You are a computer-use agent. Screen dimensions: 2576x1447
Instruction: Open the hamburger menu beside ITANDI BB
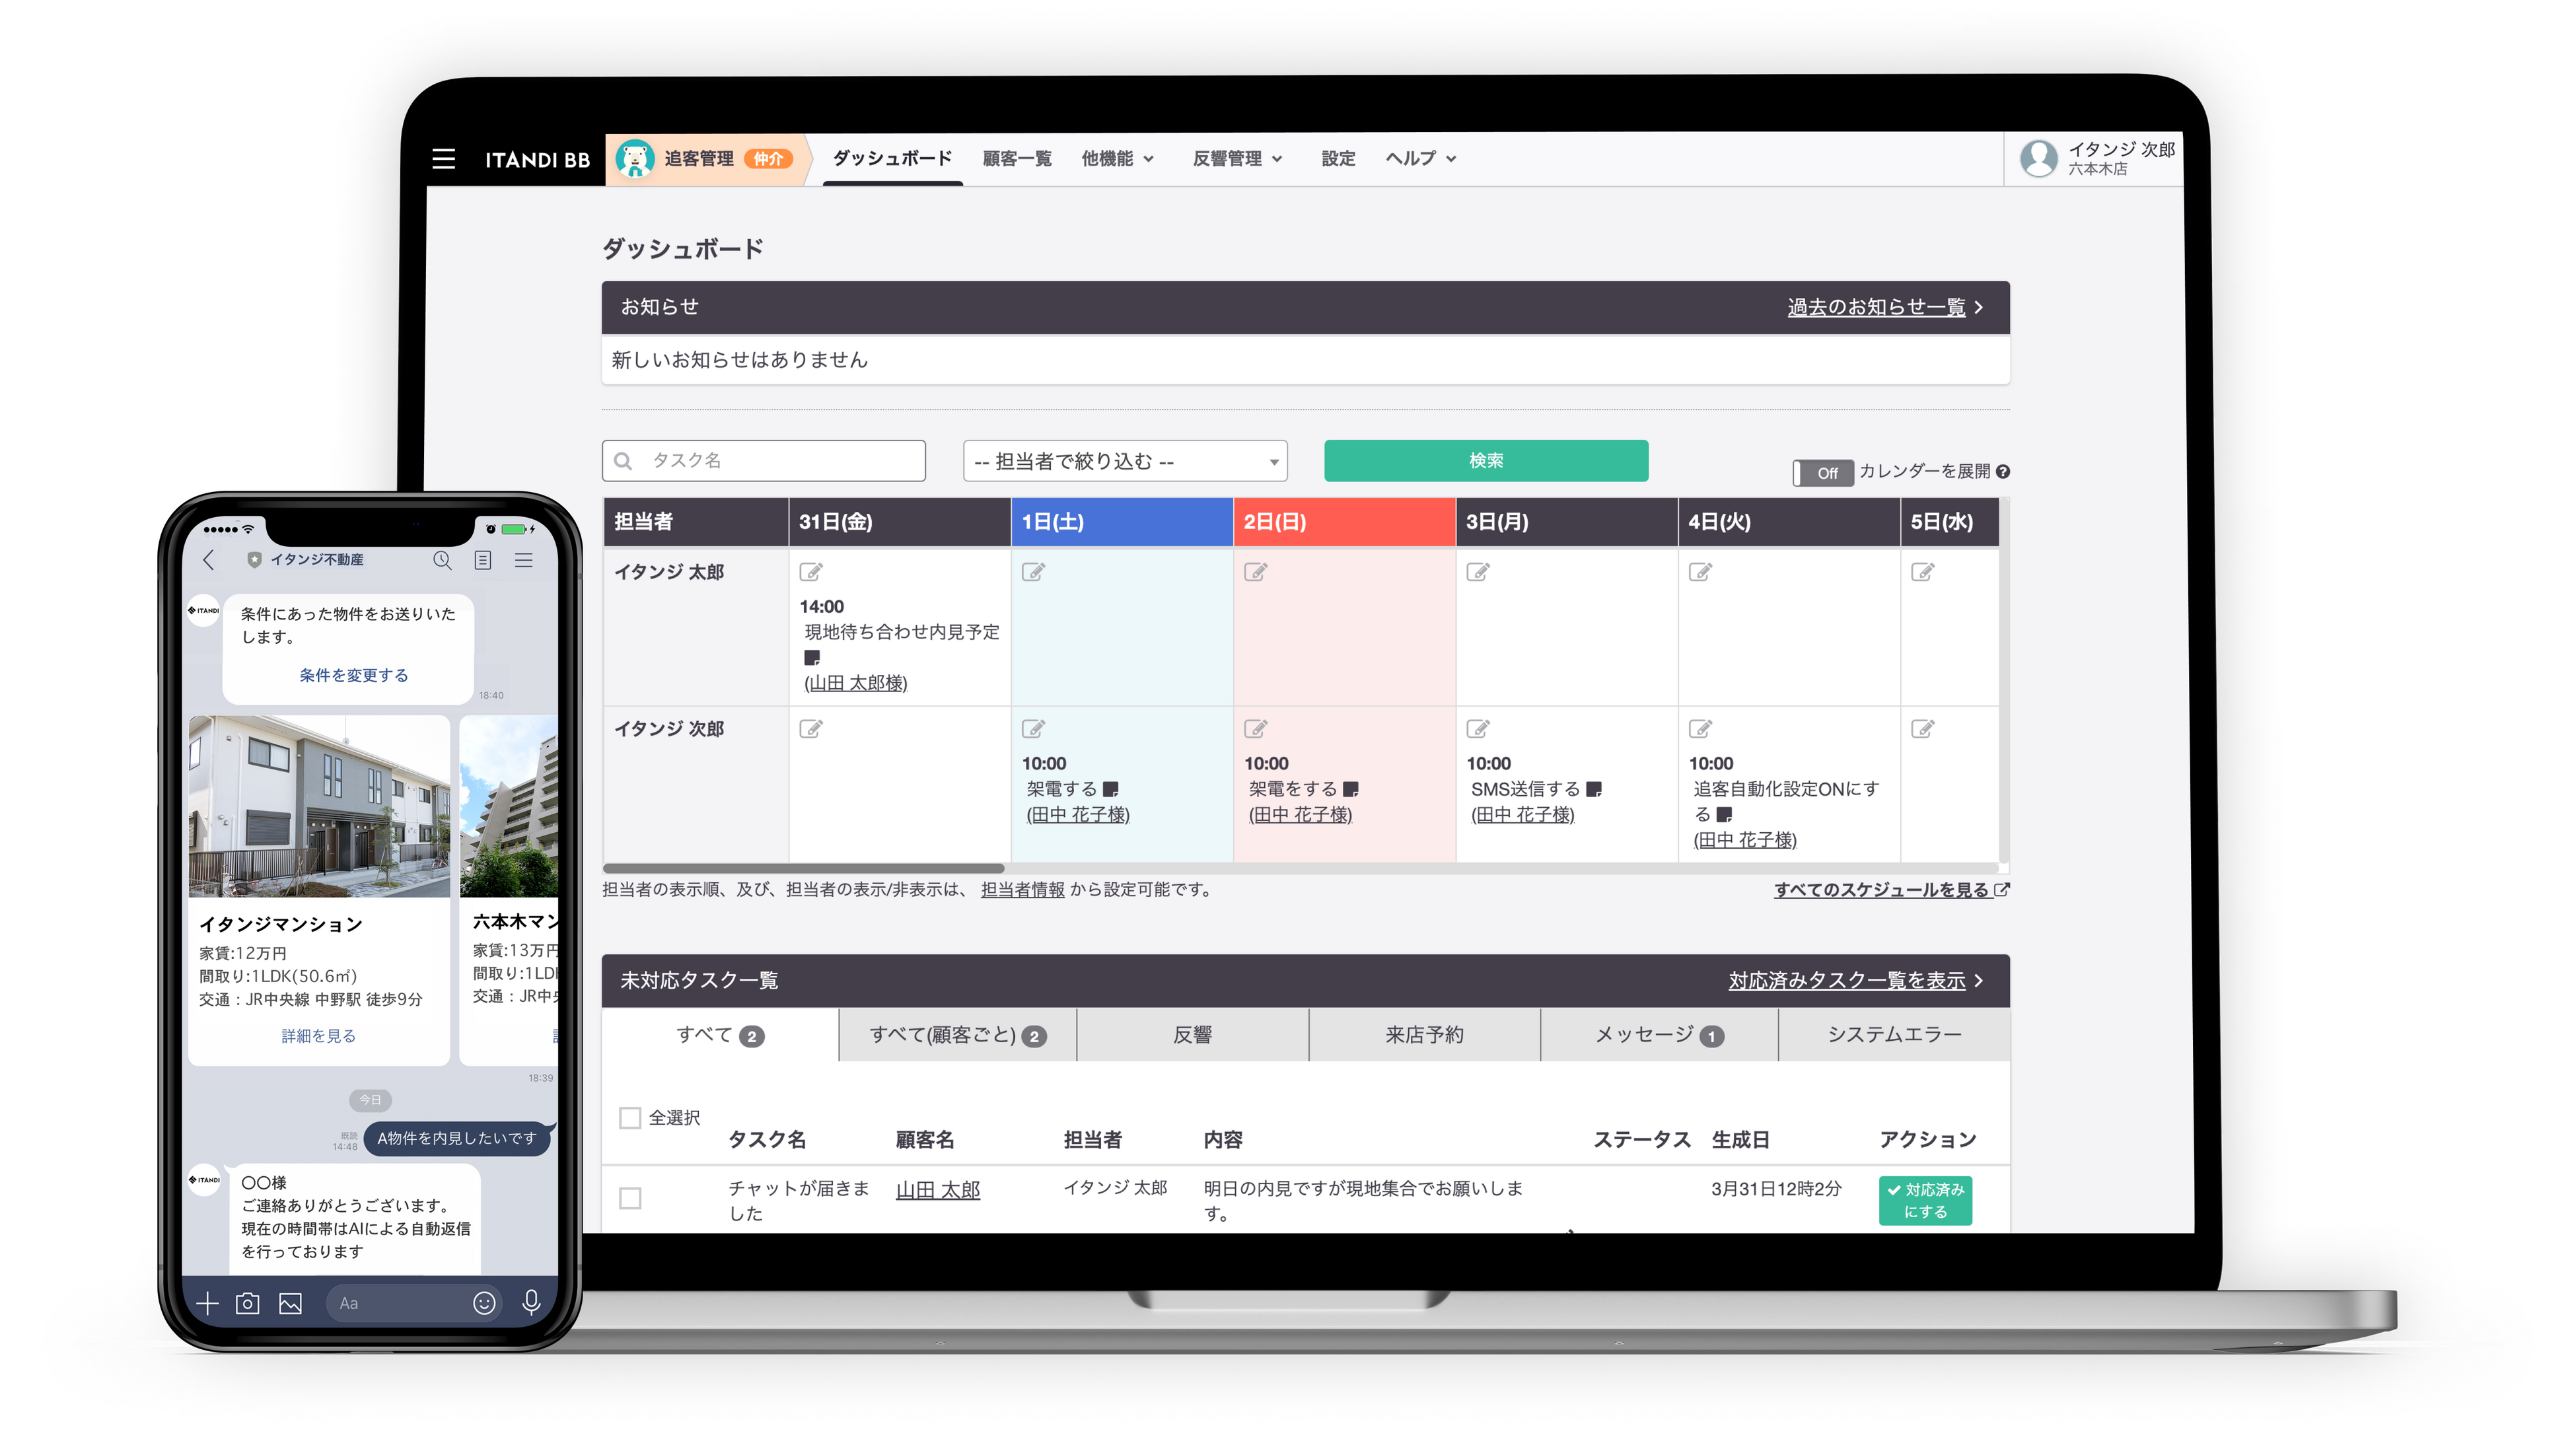coord(443,159)
